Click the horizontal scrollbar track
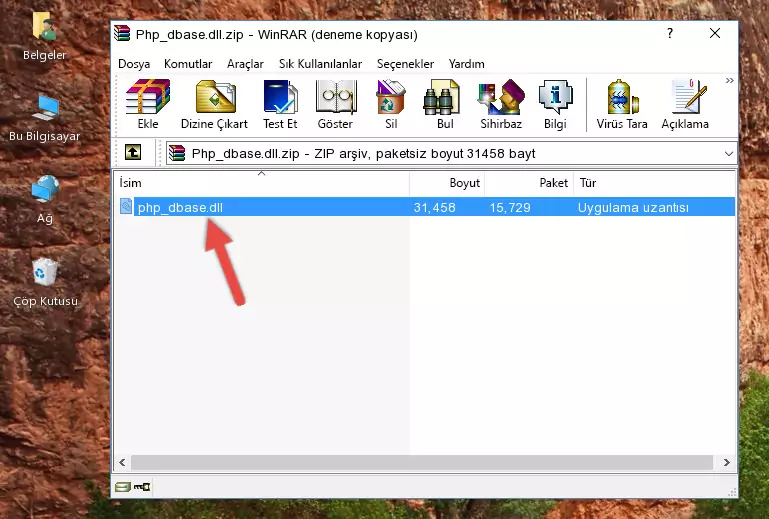This screenshot has width=769, height=519. click(422, 462)
